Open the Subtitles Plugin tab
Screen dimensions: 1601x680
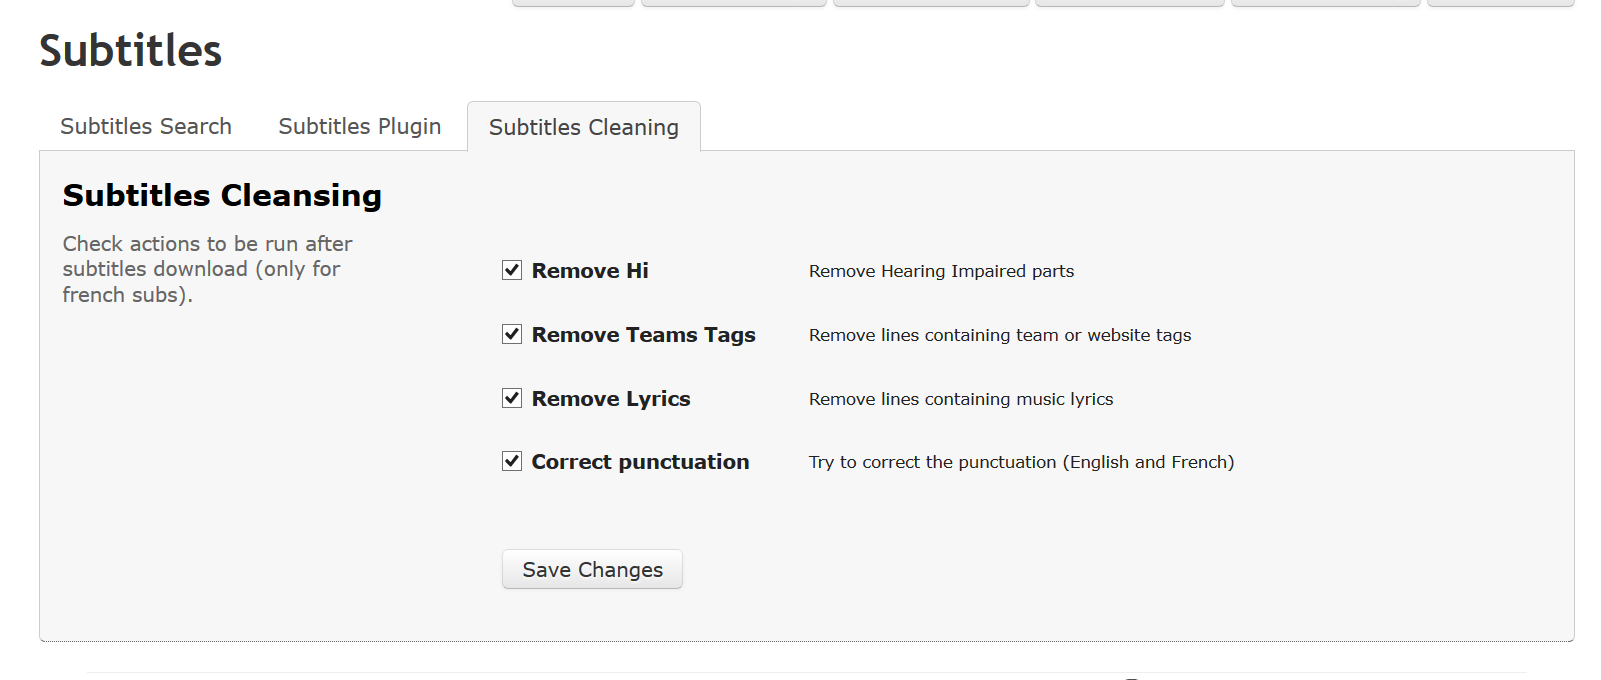359,127
